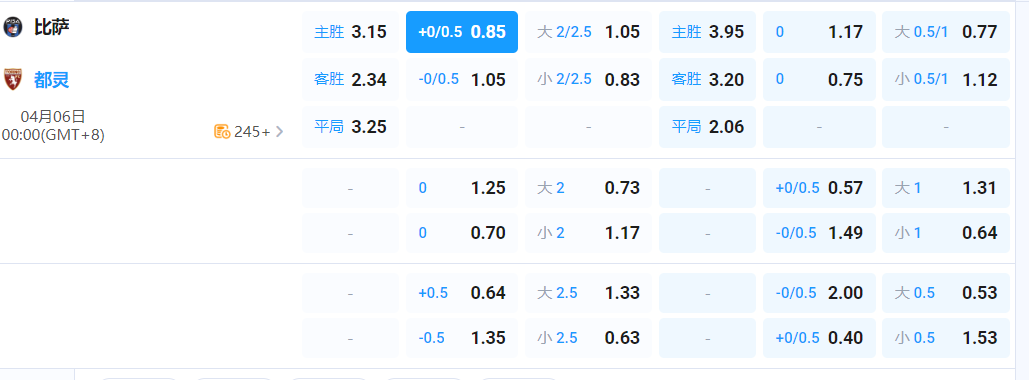Pick 平局 at odds 3.25
Viewport: 1029px width, 380px height.
pos(350,127)
